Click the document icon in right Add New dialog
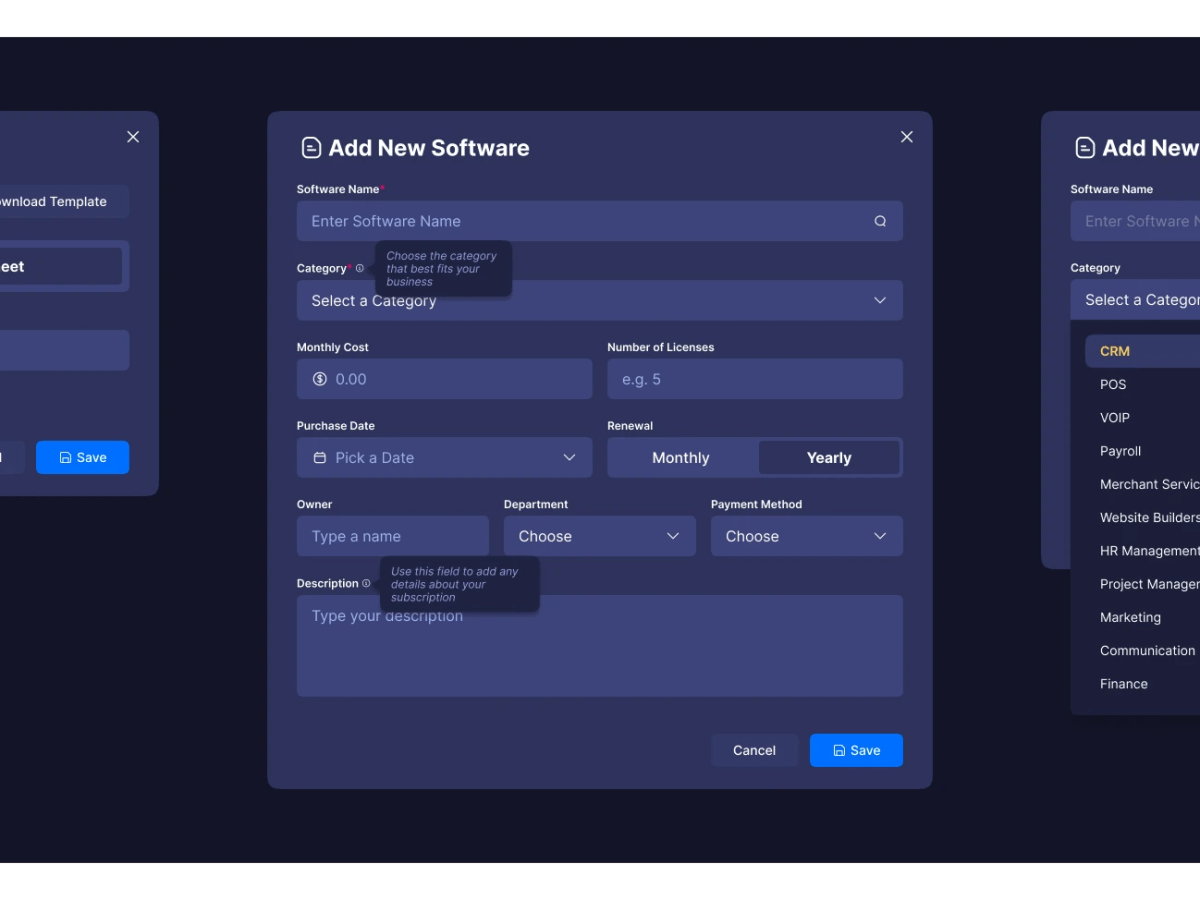Screen dimensions: 1200x900 pyautogui.click(x=1085, y=148)
